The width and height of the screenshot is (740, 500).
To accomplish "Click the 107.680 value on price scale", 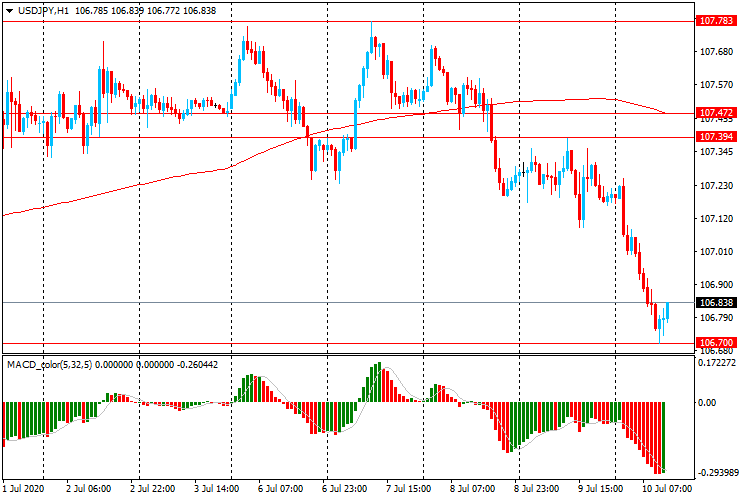I will [x=716, y=52].
